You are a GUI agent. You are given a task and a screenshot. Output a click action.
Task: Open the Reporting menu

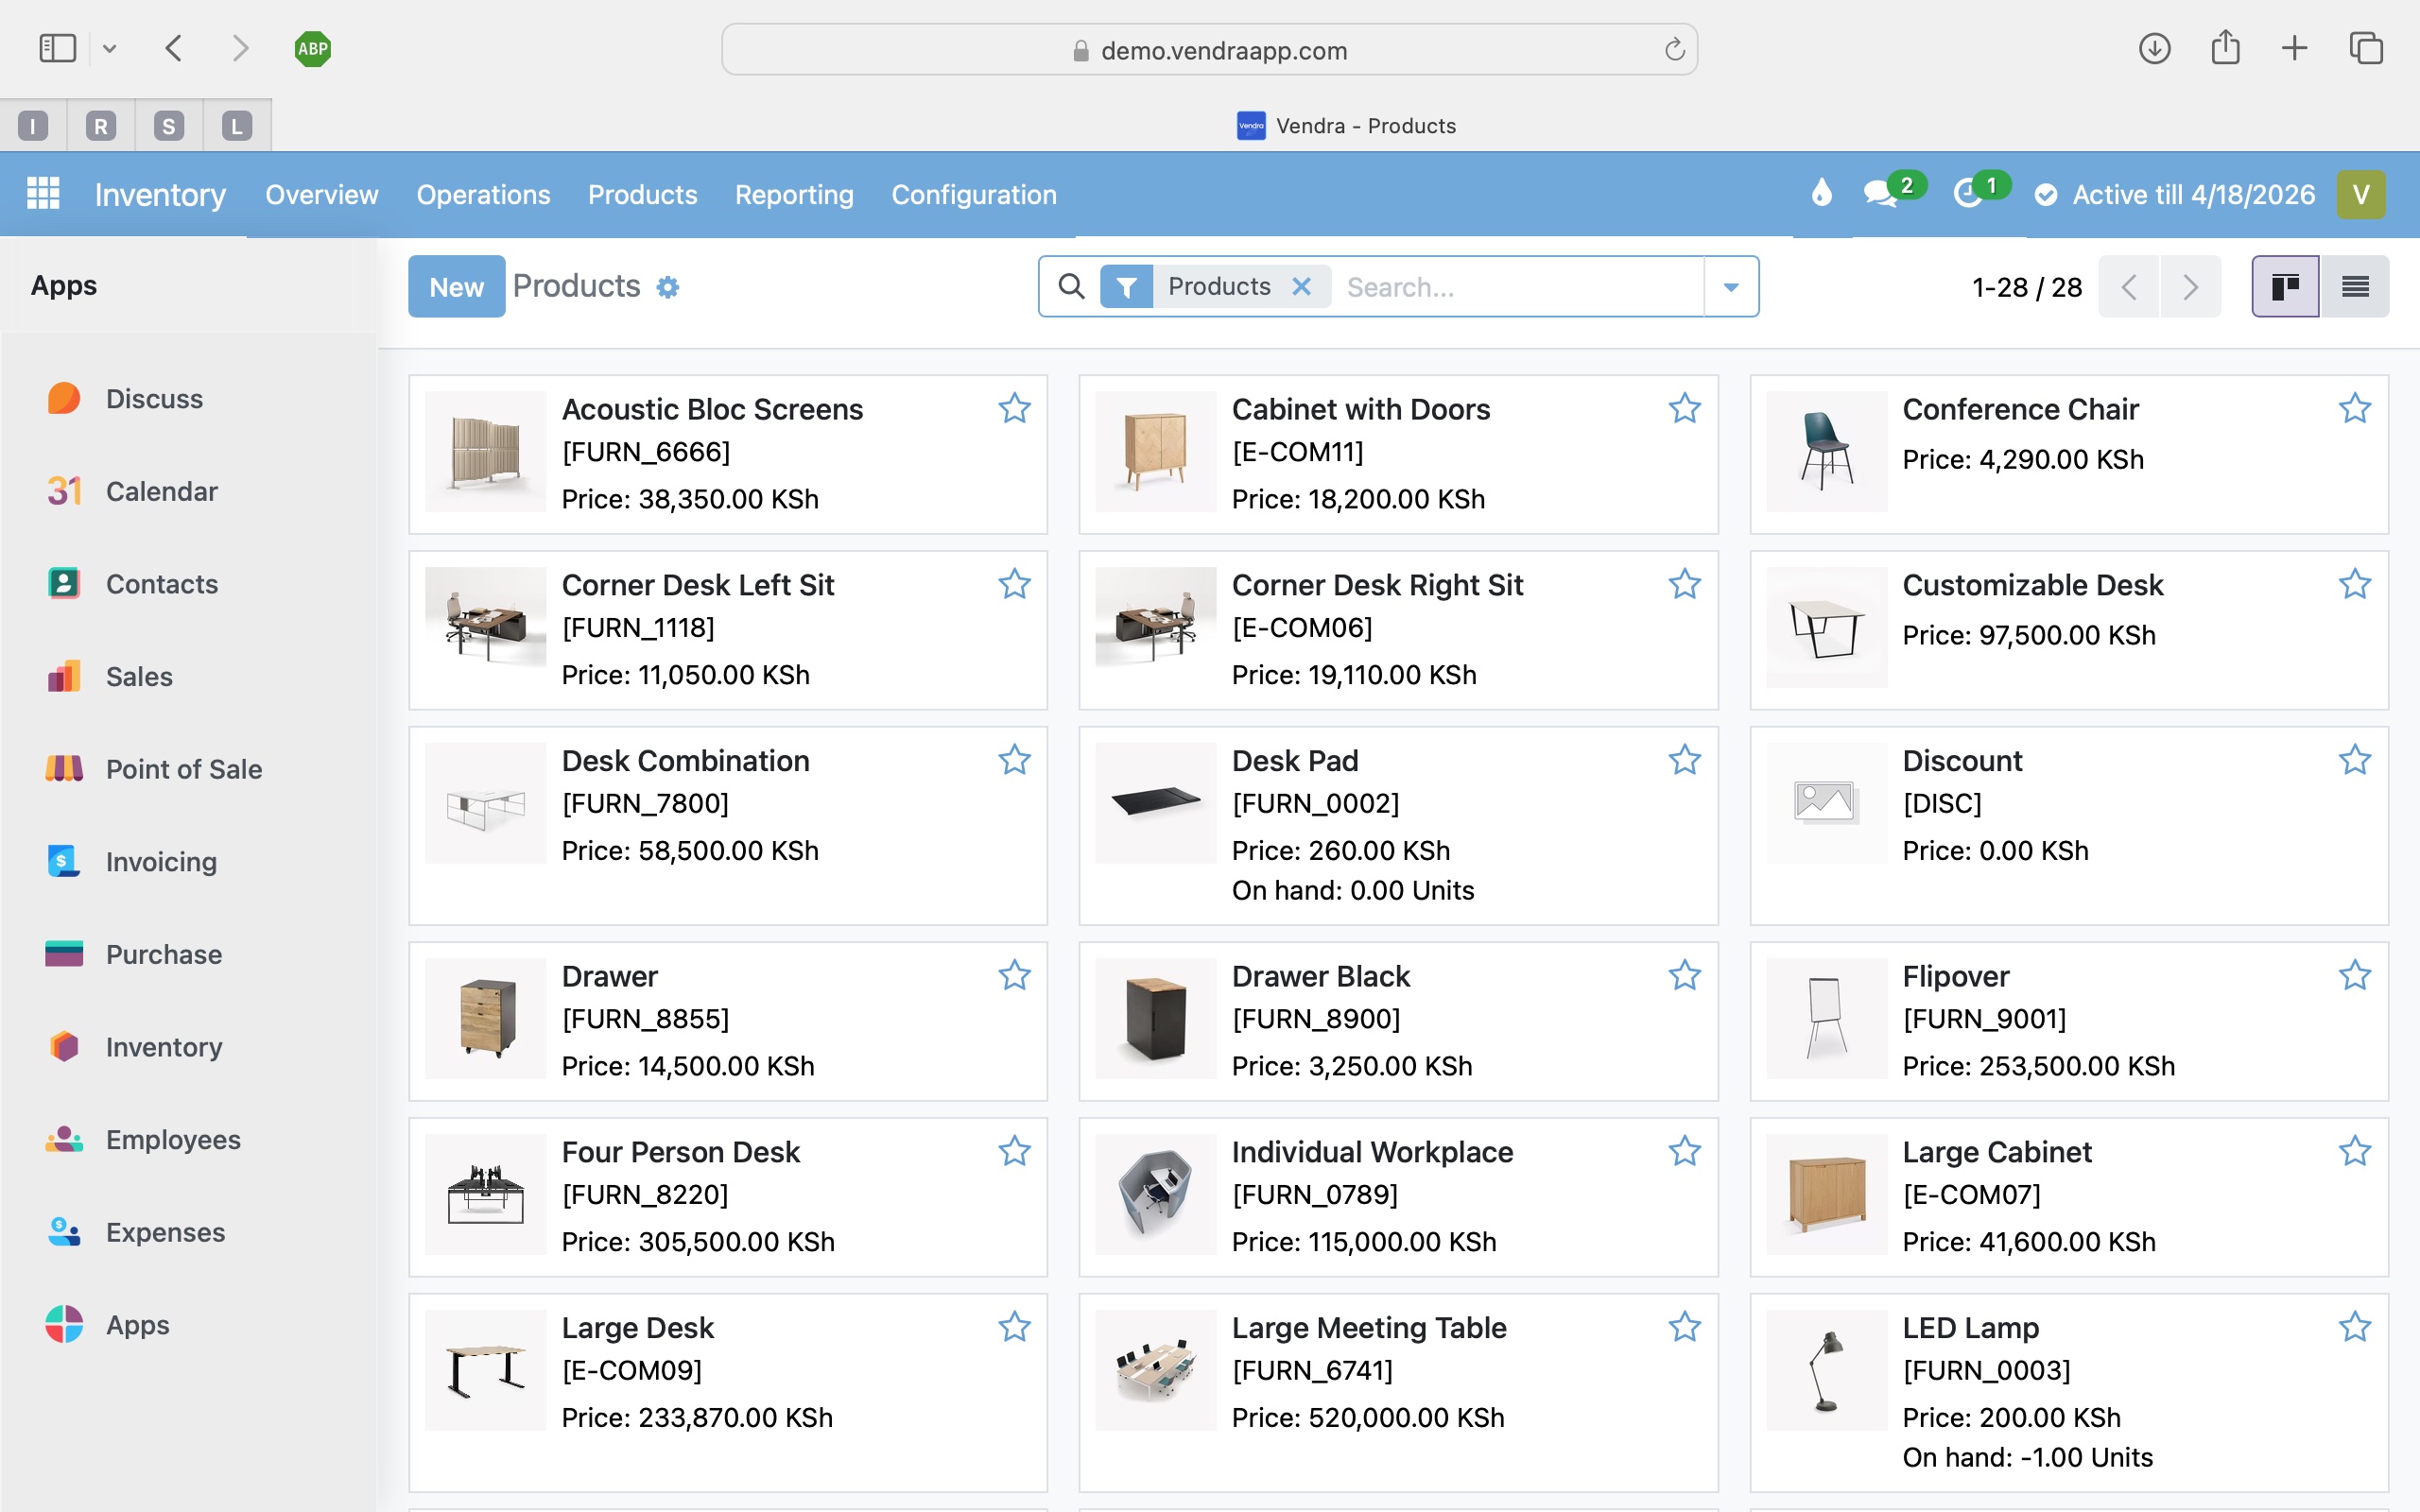click(794, 194)
